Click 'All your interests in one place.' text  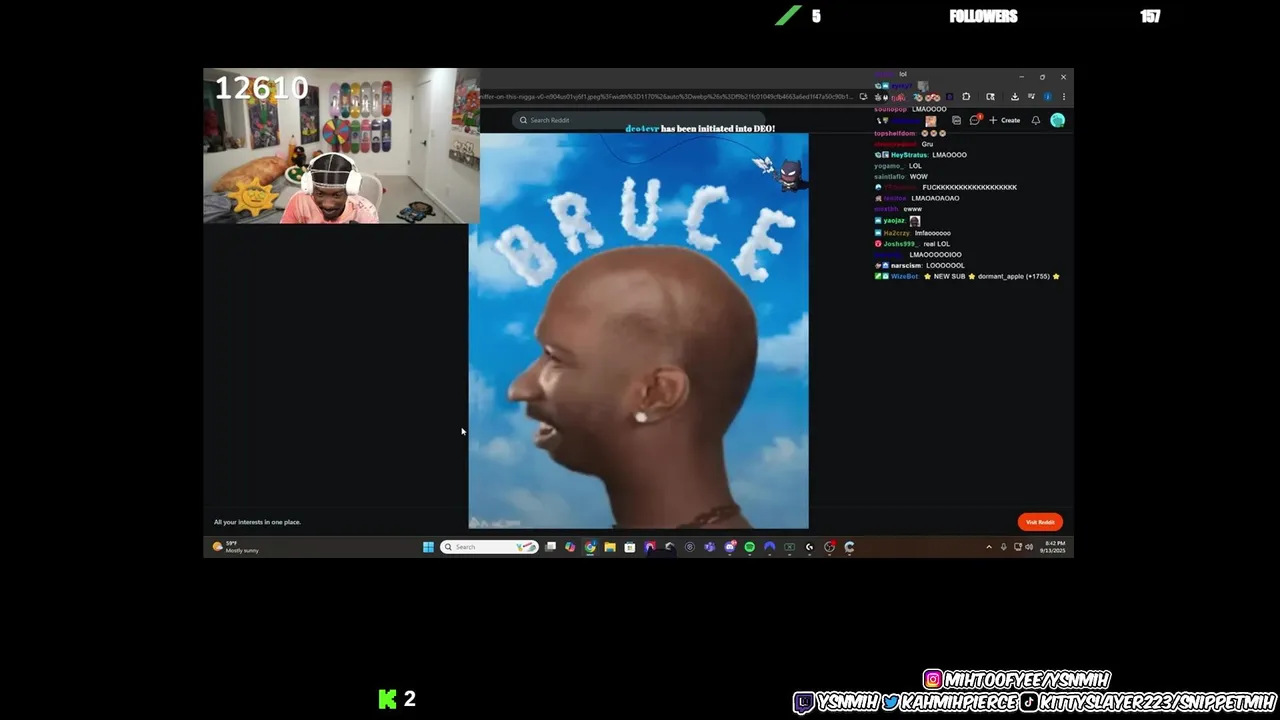tap(257, 522)
